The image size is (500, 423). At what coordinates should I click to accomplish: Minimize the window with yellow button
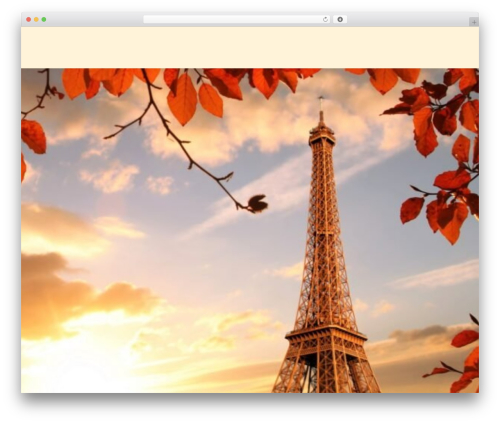point(36,20)
